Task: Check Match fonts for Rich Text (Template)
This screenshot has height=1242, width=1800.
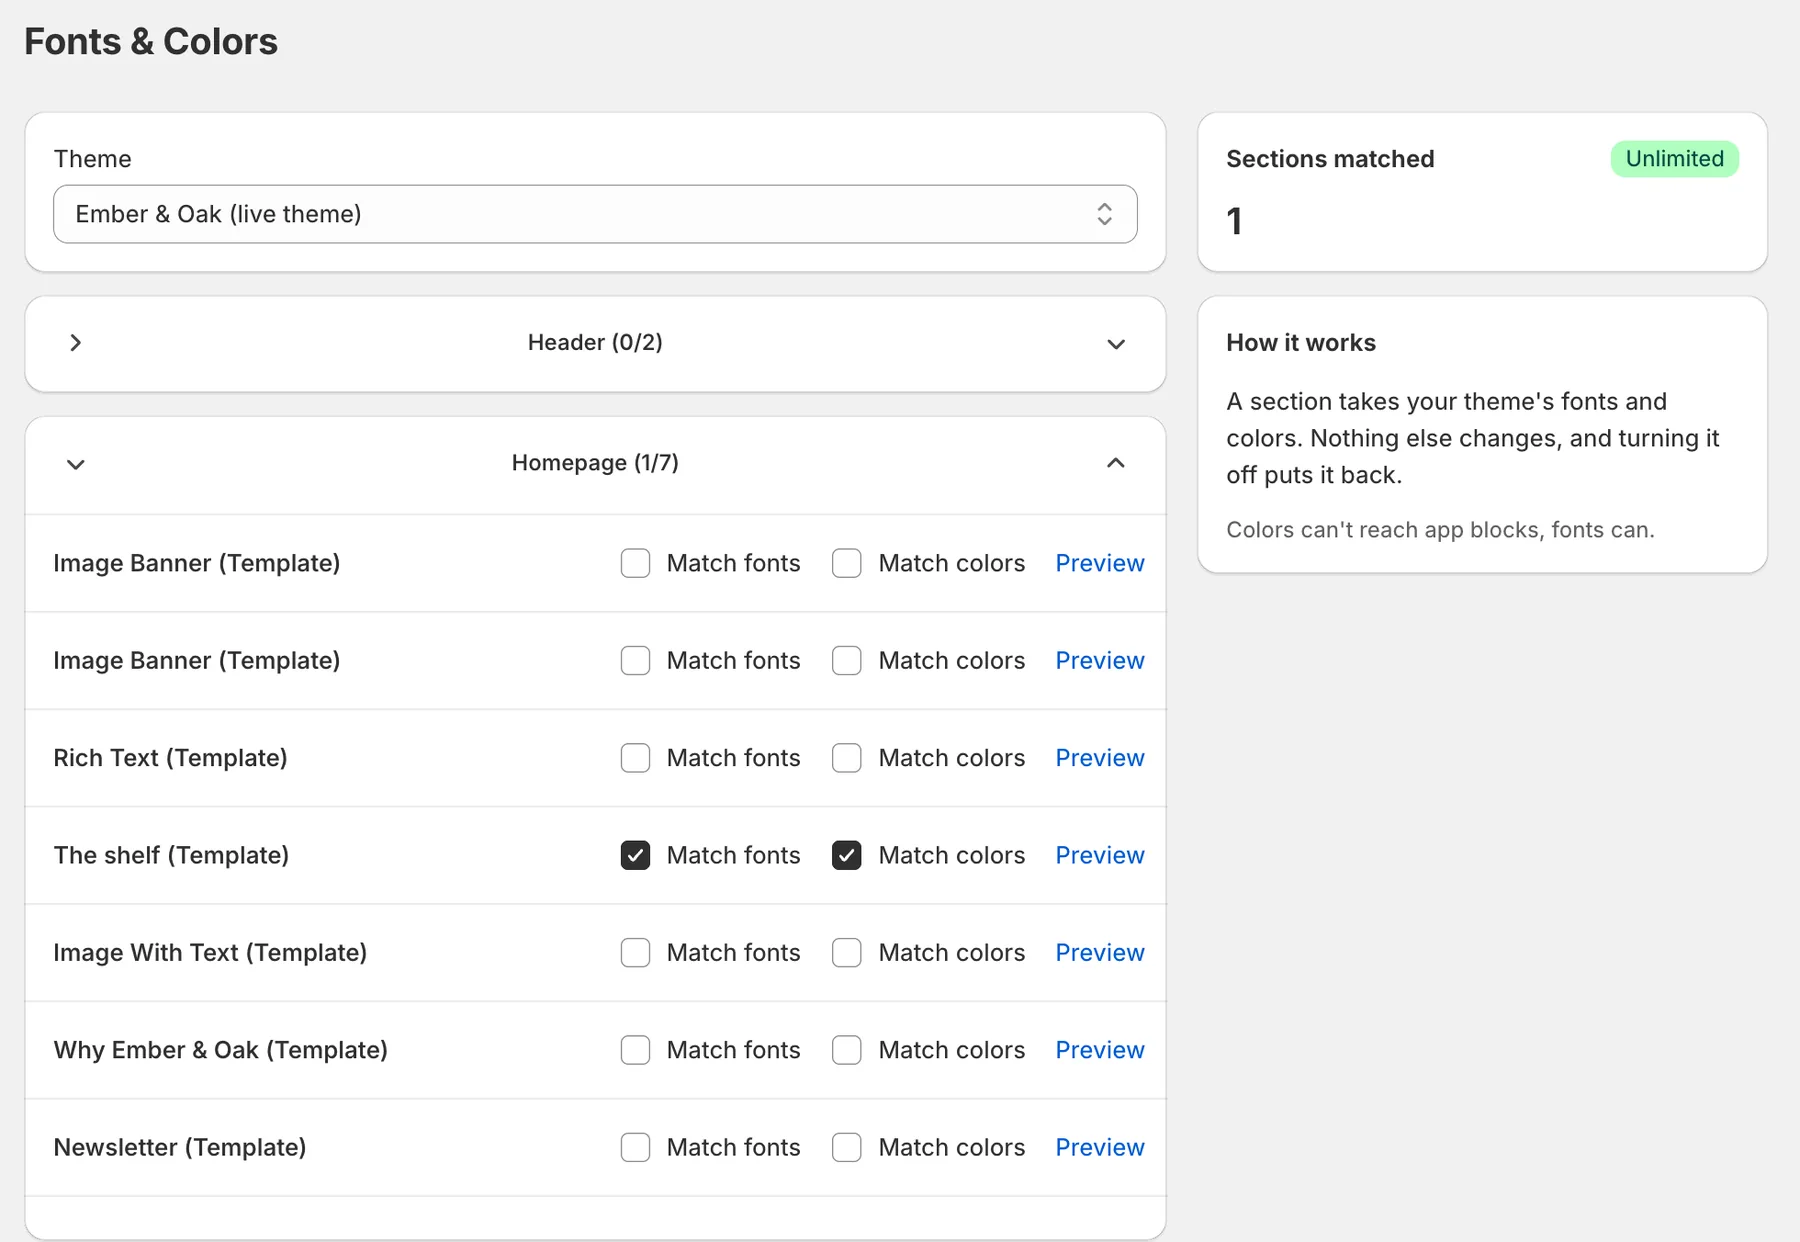Action: (x=635, y=758)
